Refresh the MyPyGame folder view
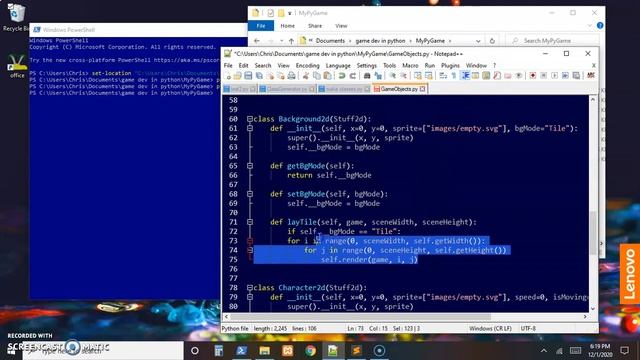The image size is (640, 360). pyautogui.click(x=492, y=41)
